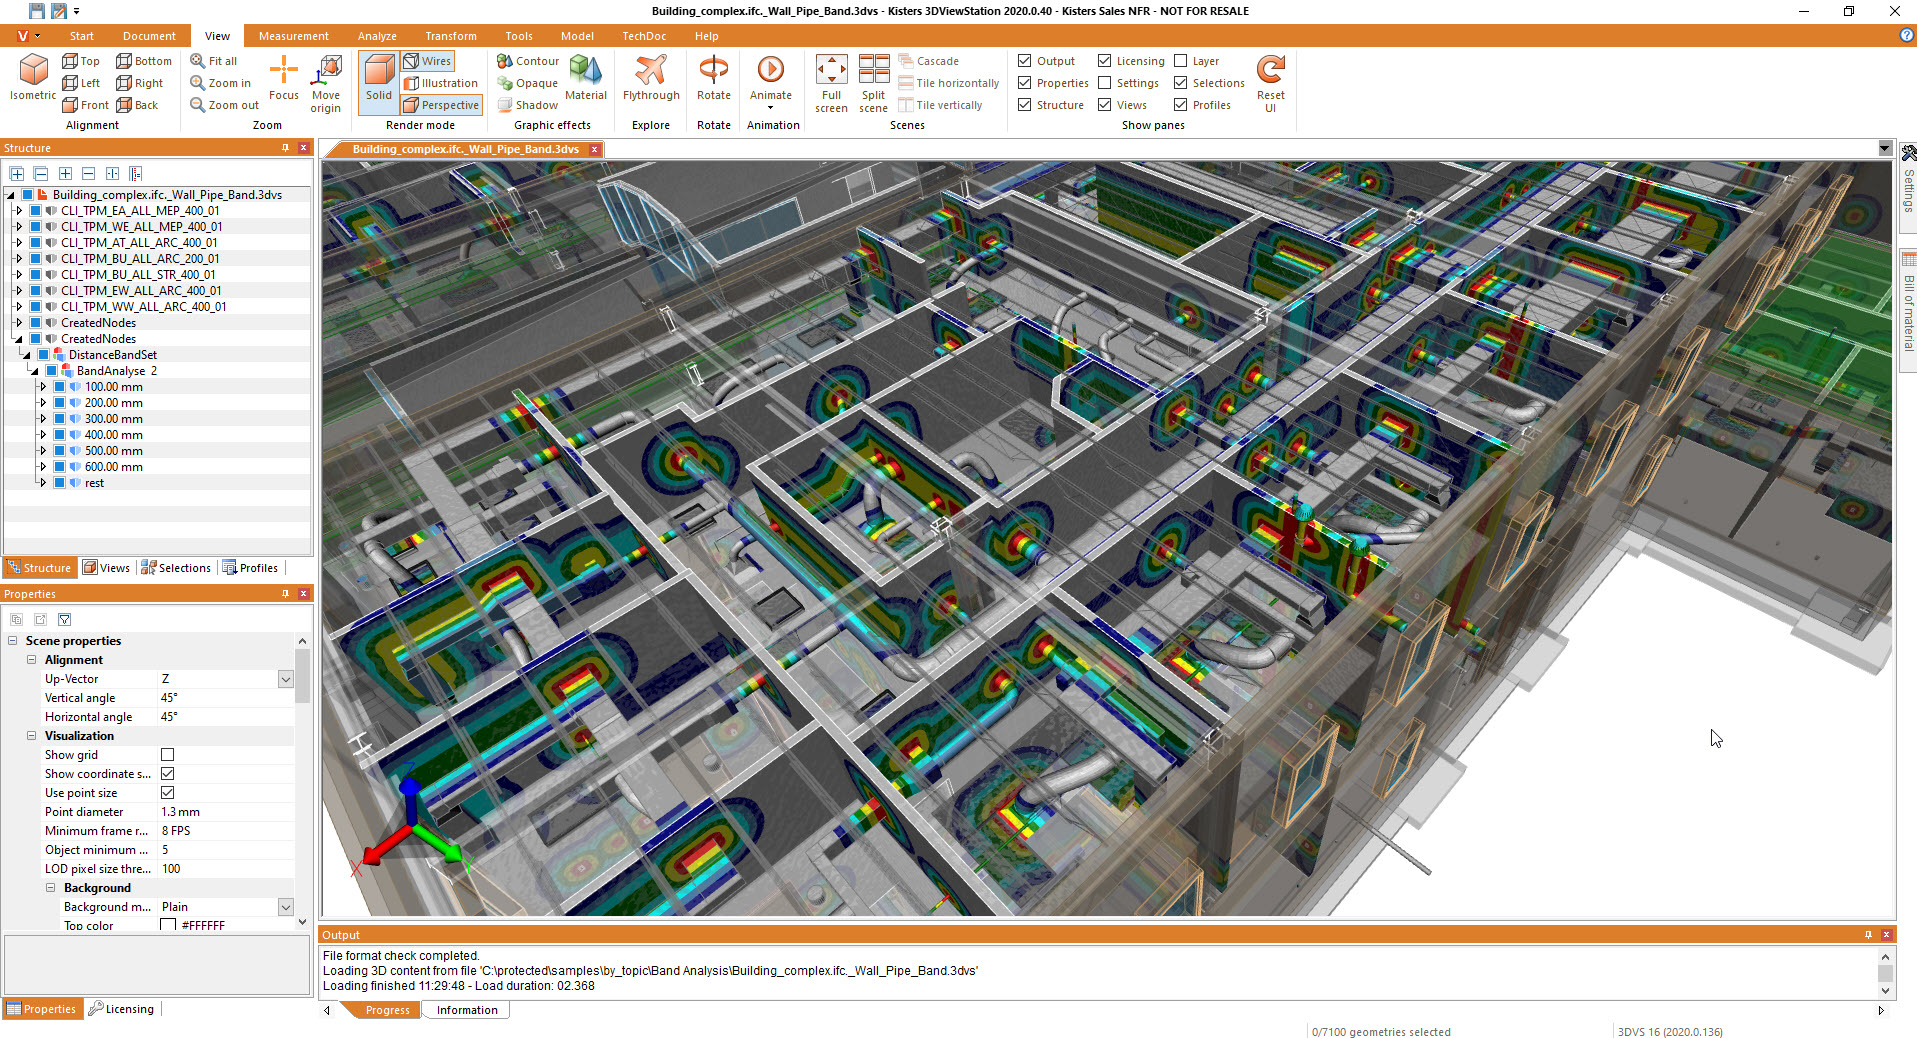Click Split scene icon
The image size is (1917, 1038).
pos(874,83)
